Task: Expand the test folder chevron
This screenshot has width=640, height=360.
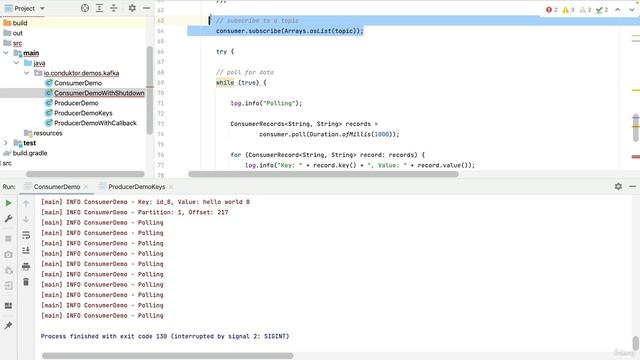Action: 6,143
